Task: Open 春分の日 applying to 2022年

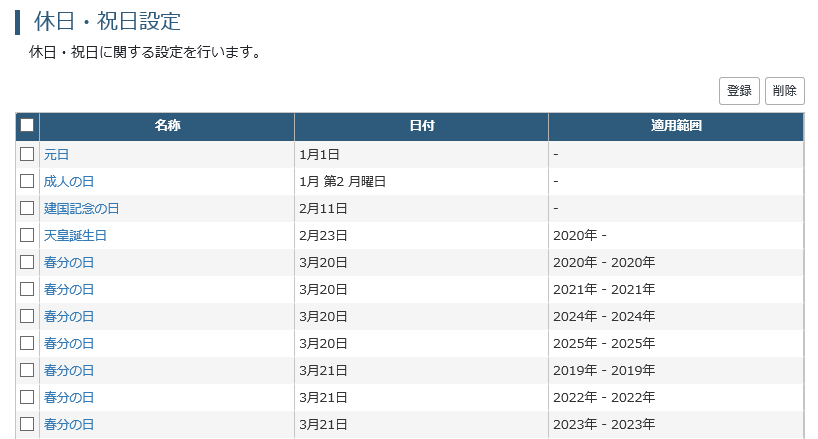Action: pos(69,397)
